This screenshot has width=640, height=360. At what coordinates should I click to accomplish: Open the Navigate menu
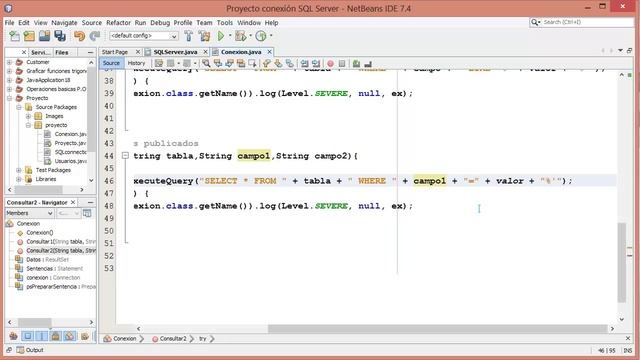click(64, 23)
